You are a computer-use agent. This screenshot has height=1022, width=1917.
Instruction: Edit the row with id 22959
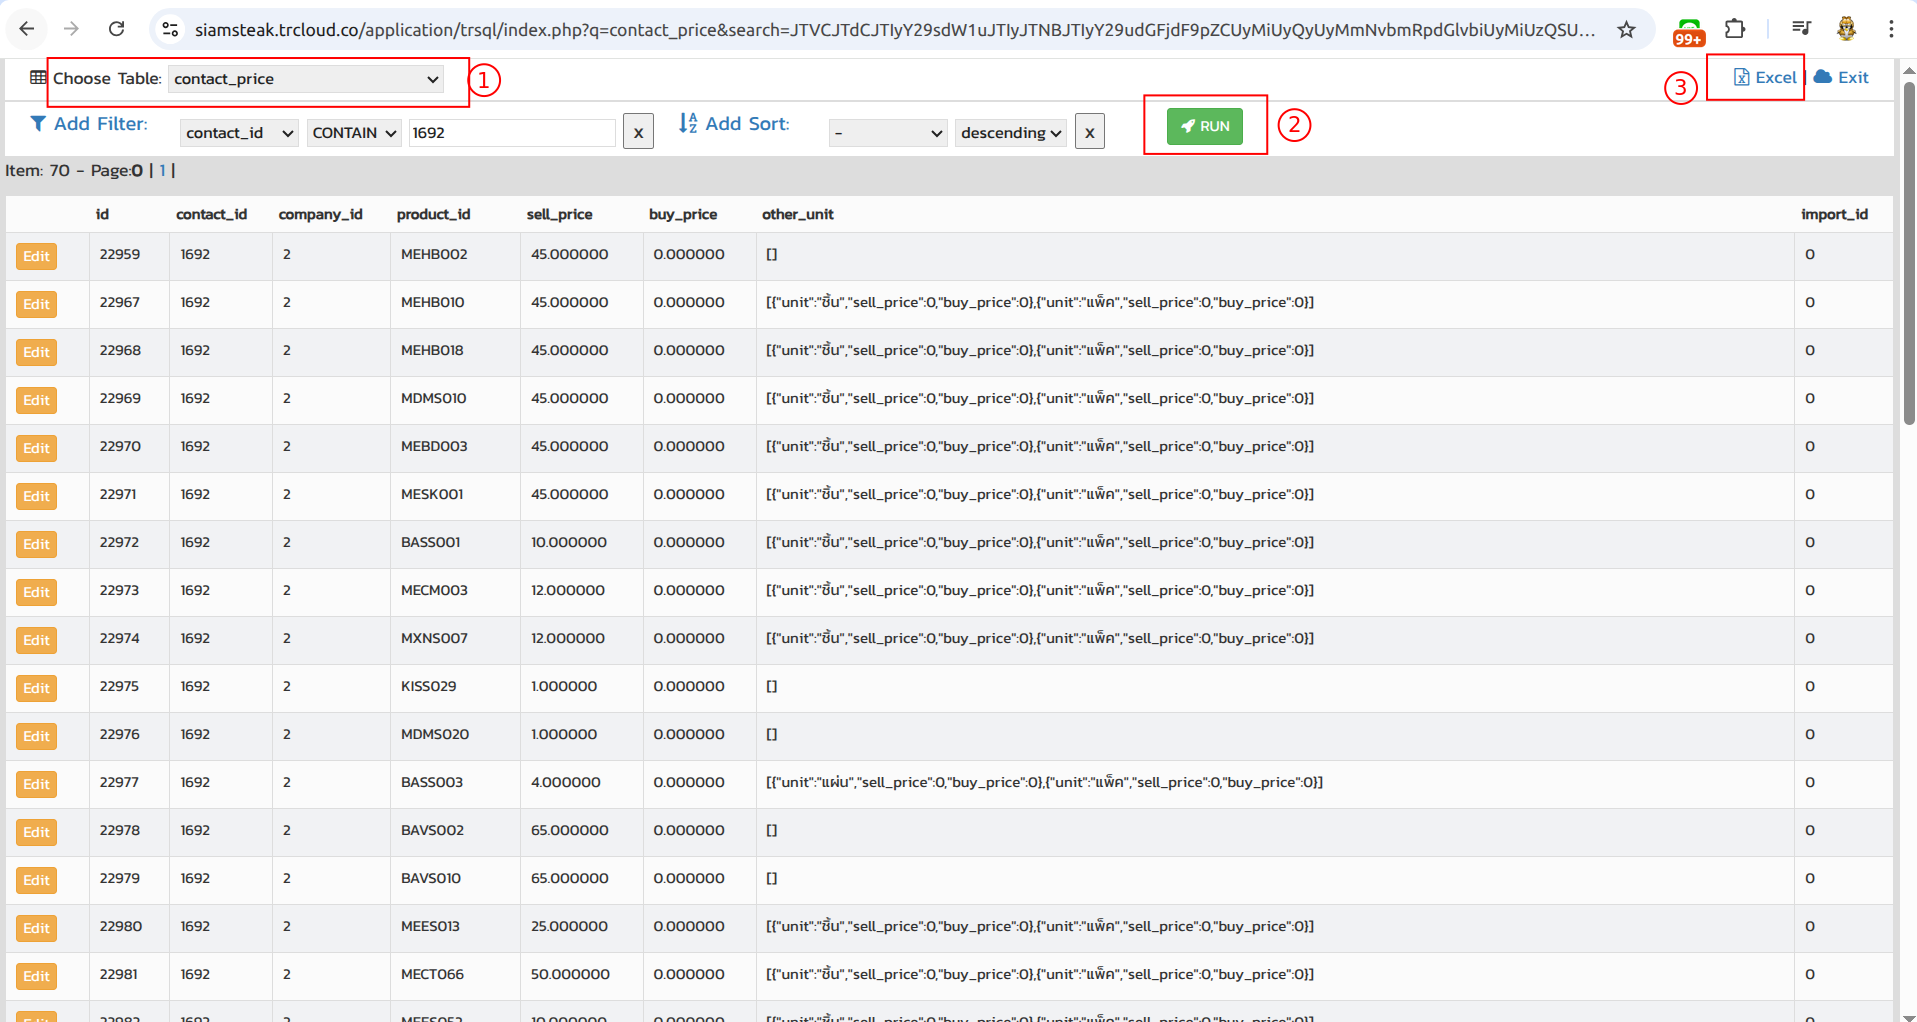pyautogui.click(x=36, y=256)
